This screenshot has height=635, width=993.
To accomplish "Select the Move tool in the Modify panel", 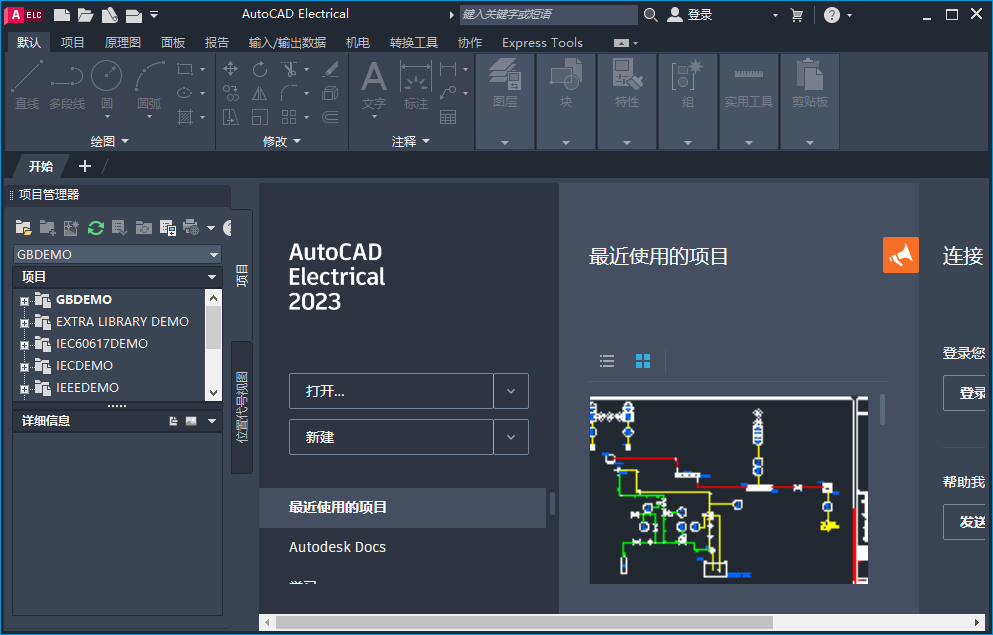I will click(232, 69).
